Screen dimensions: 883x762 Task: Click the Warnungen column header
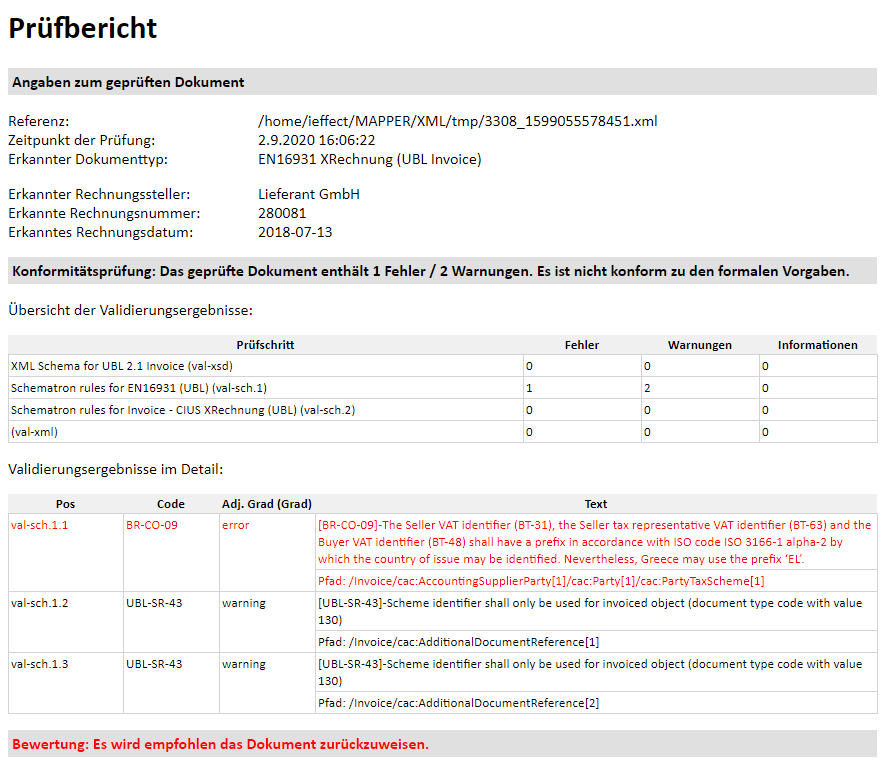coord(699,345)
